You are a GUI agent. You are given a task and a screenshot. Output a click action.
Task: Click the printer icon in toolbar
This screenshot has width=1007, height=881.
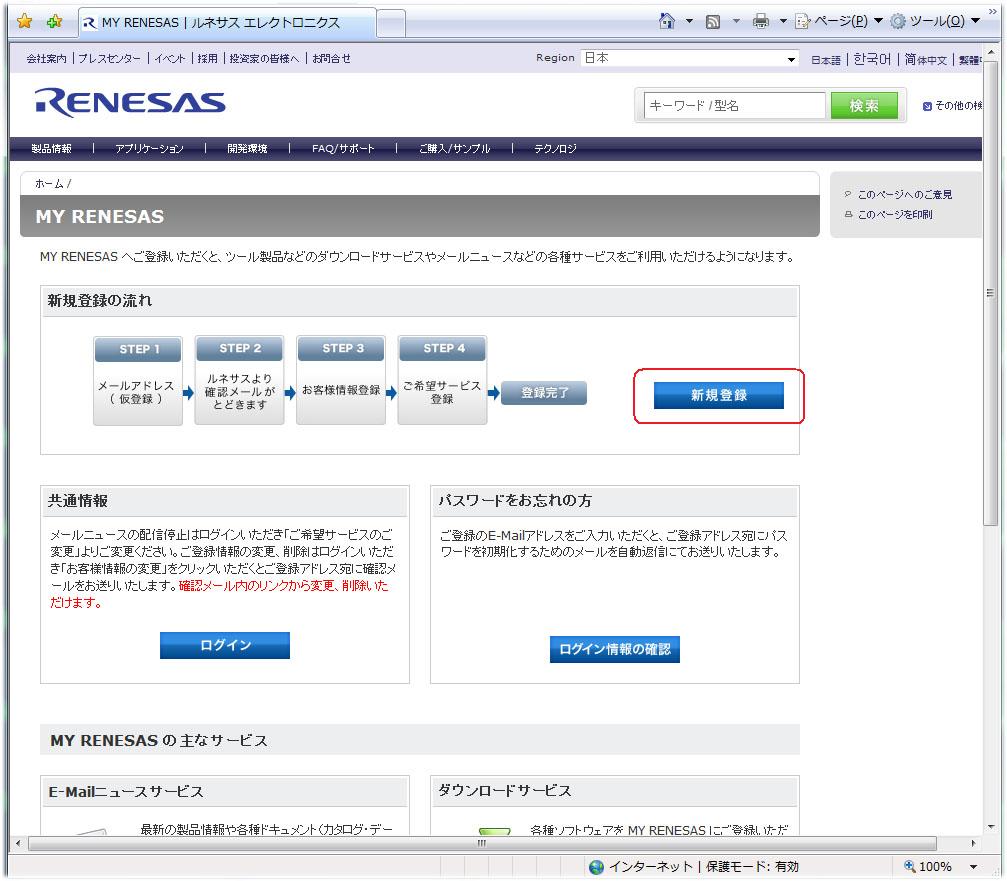[760, 21]
